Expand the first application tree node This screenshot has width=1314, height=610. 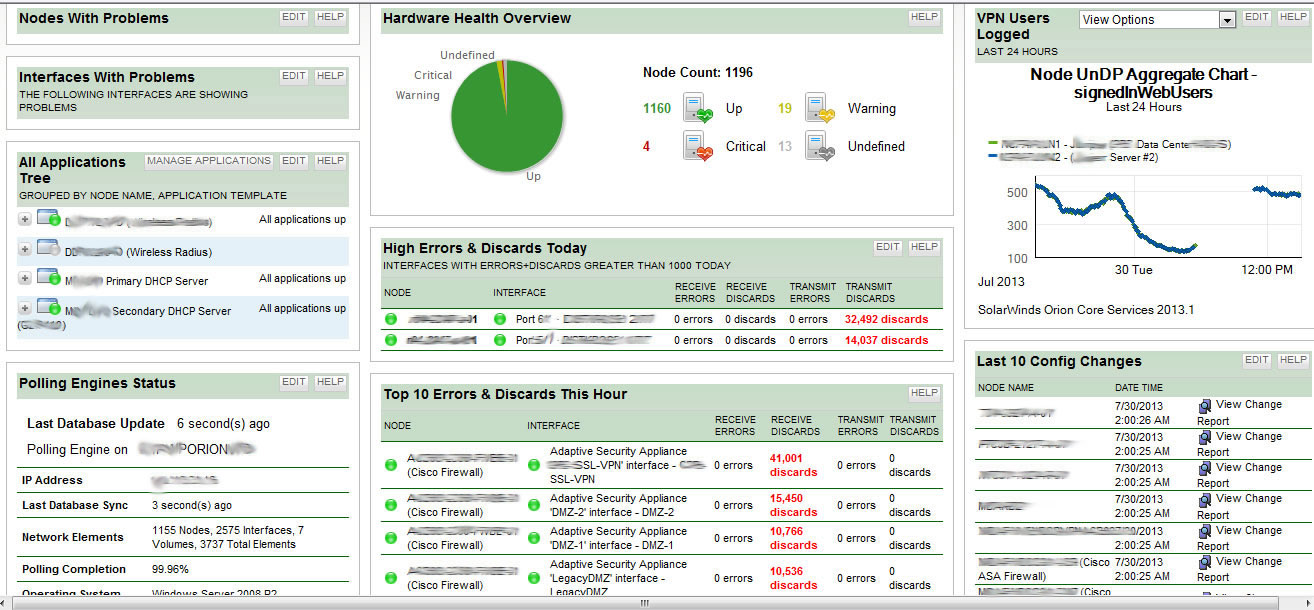tap(24, 219)
